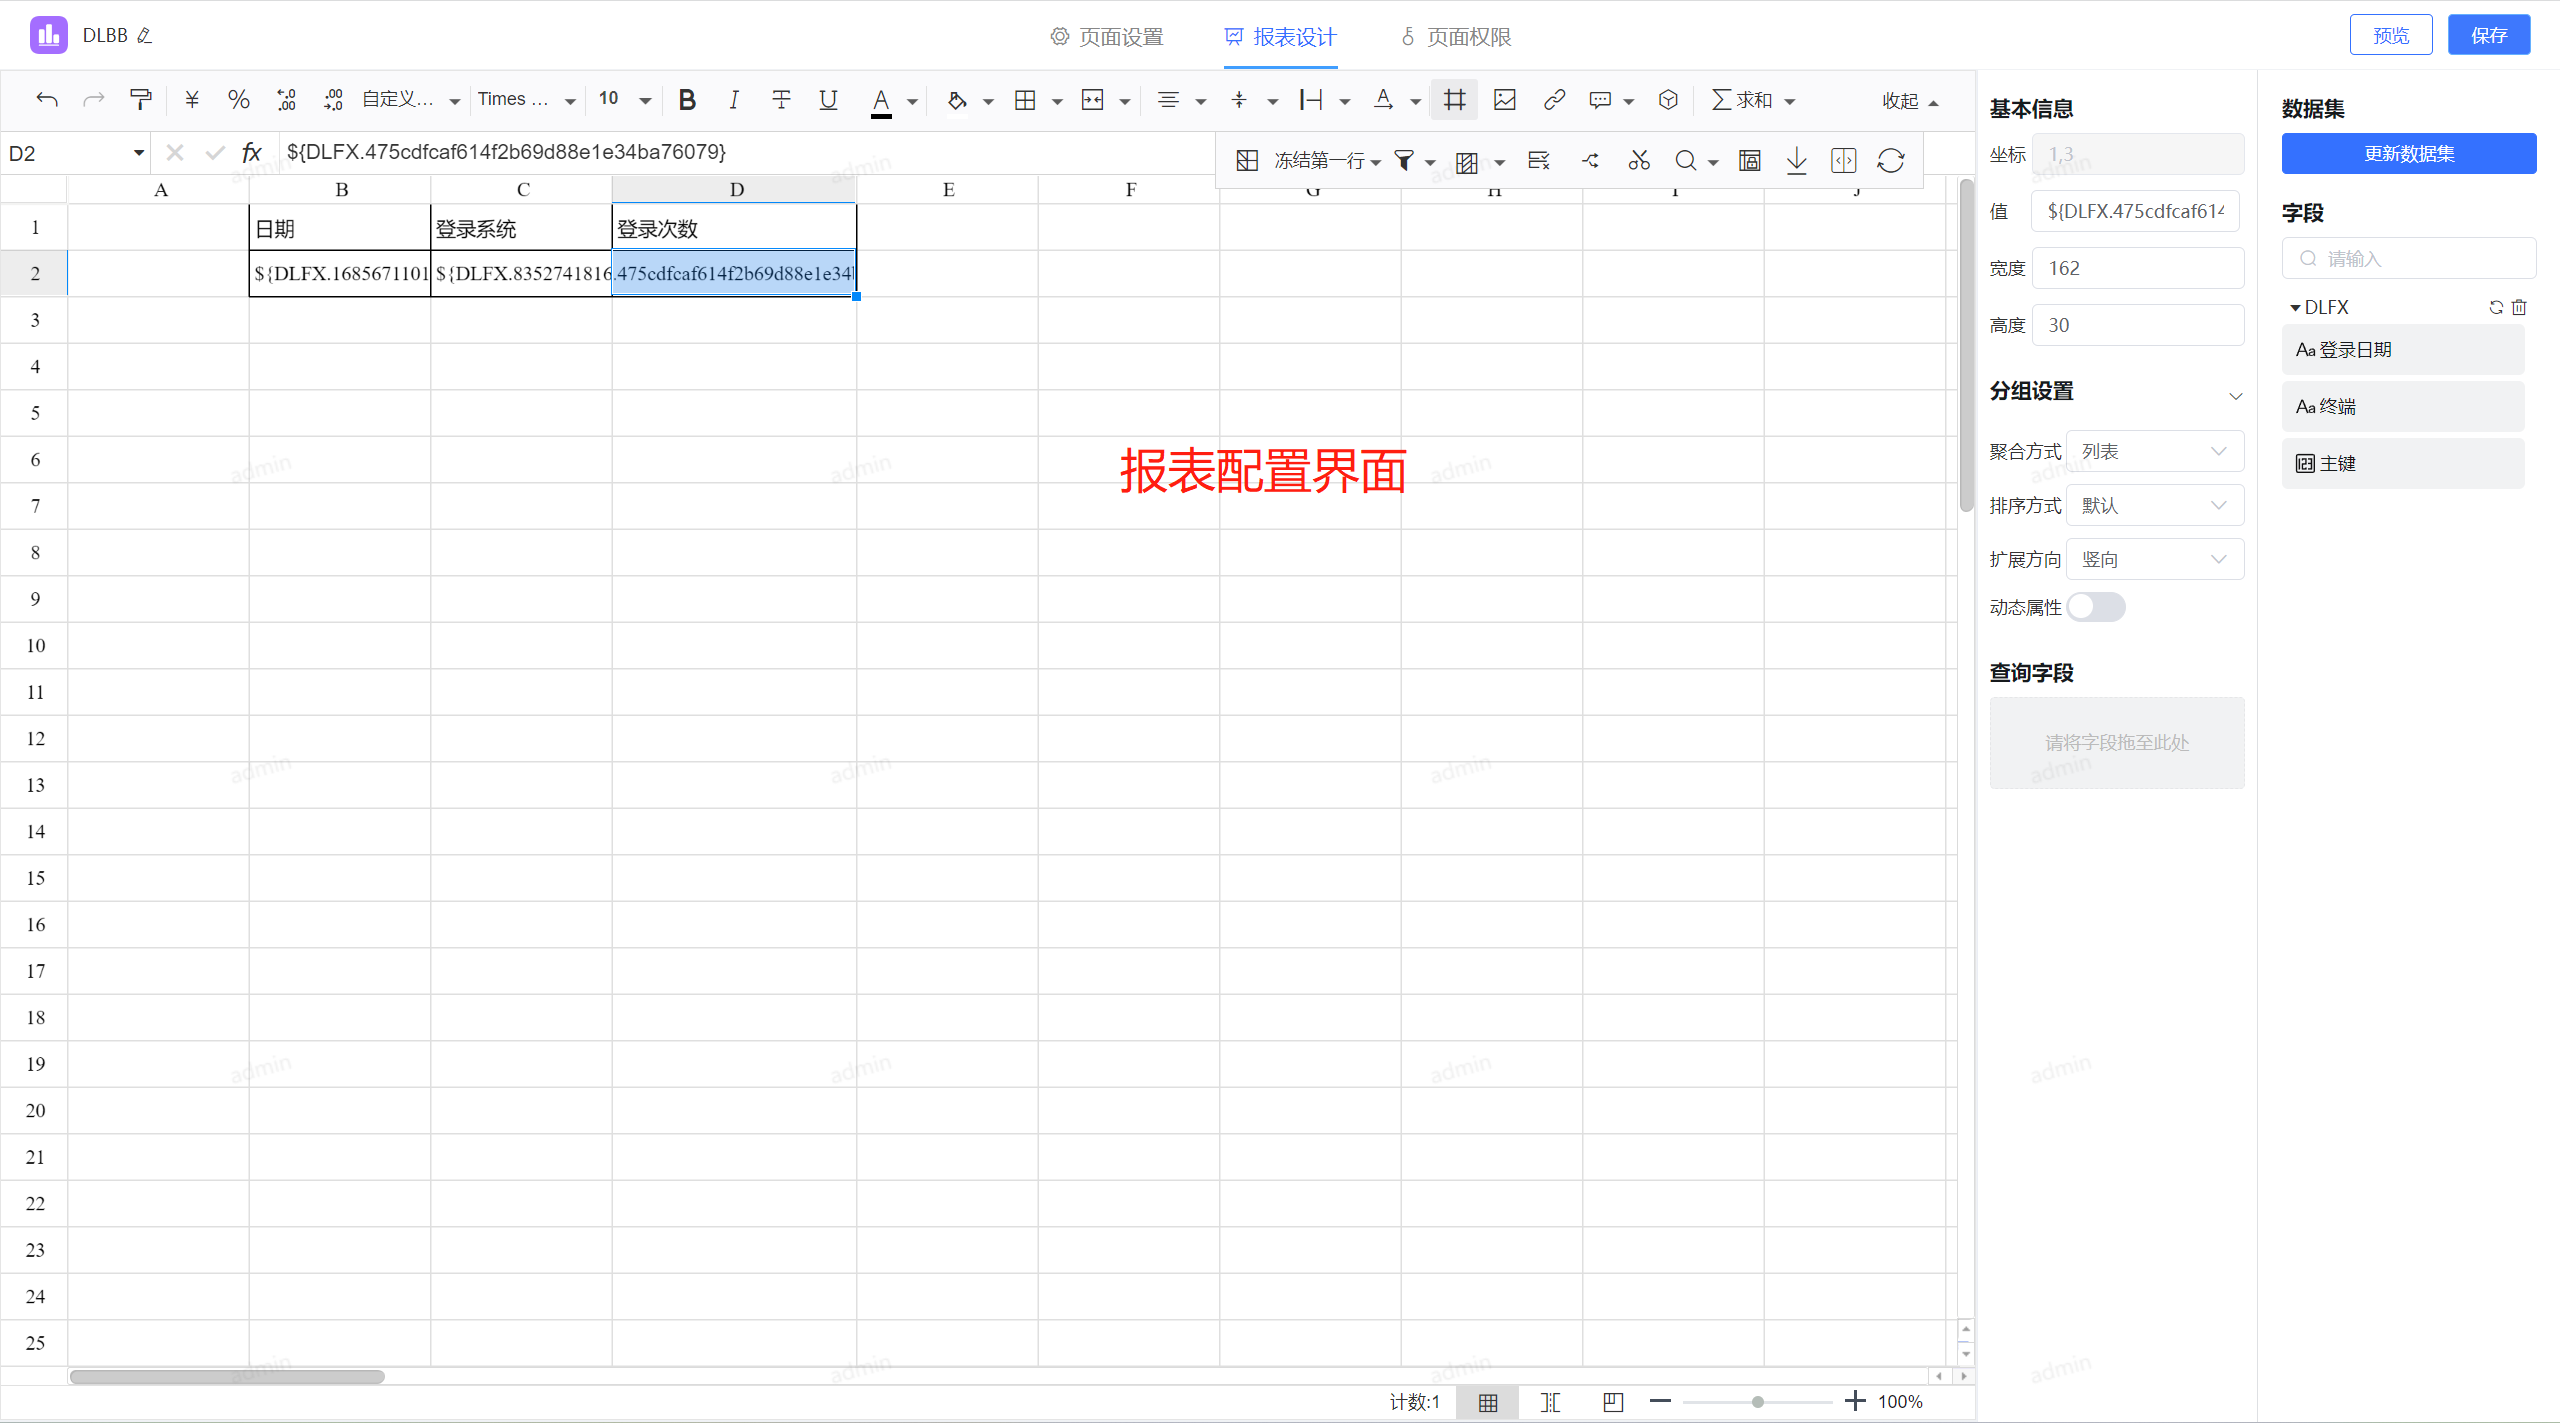The height and width of the screenshot is (1423, 2560).
Task: Click the 保存 save button
Action: tap(2489, 35)
